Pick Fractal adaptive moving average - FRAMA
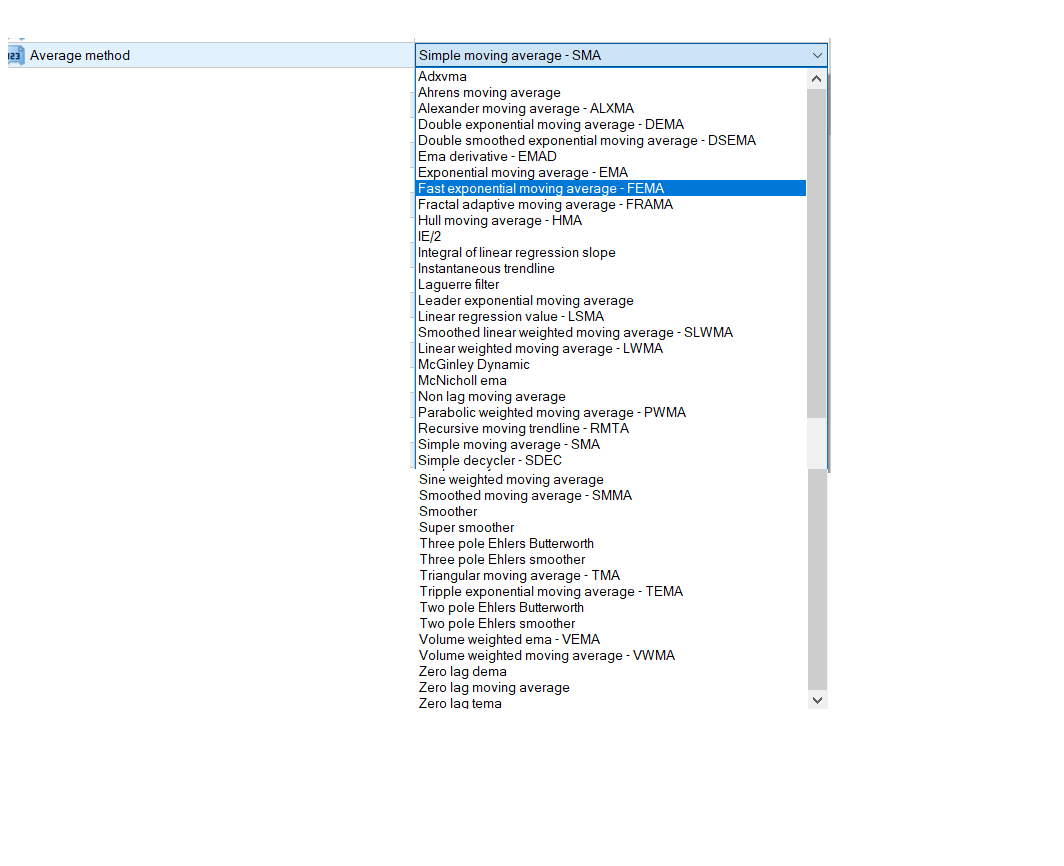Viewport: 1064px width, 866px height. click(x=546, y=205)
